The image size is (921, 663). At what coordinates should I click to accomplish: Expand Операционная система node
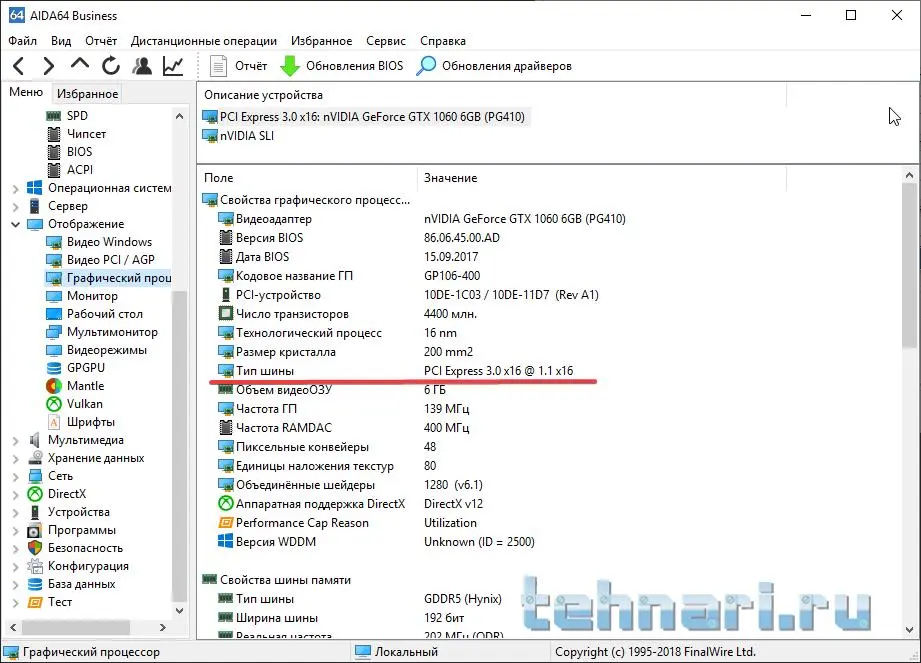[x=15, y=189]
